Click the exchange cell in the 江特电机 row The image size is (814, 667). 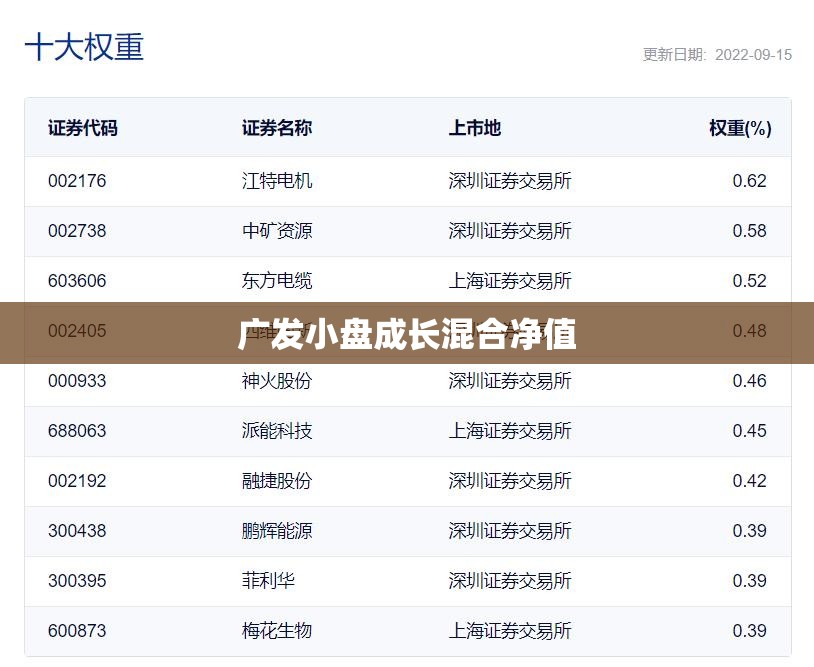(x=510, y=181)
